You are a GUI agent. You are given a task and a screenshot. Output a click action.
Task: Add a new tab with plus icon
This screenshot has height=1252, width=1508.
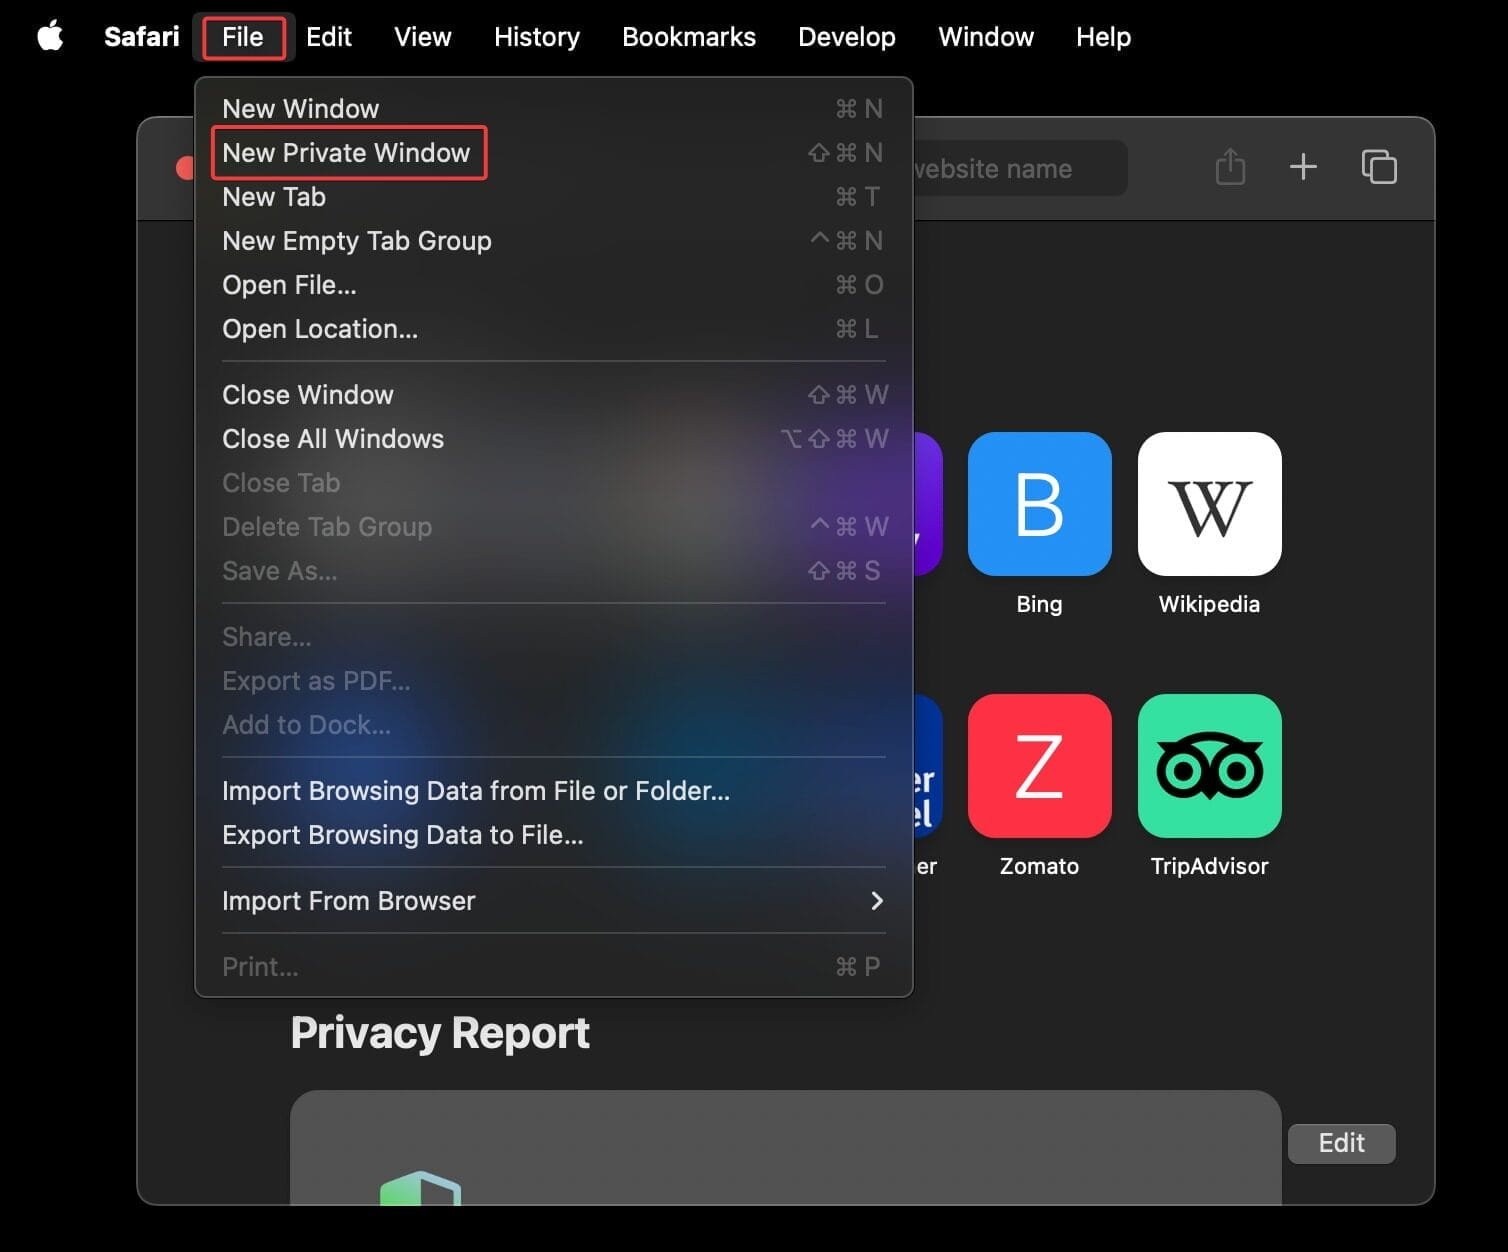(1303, 167)
